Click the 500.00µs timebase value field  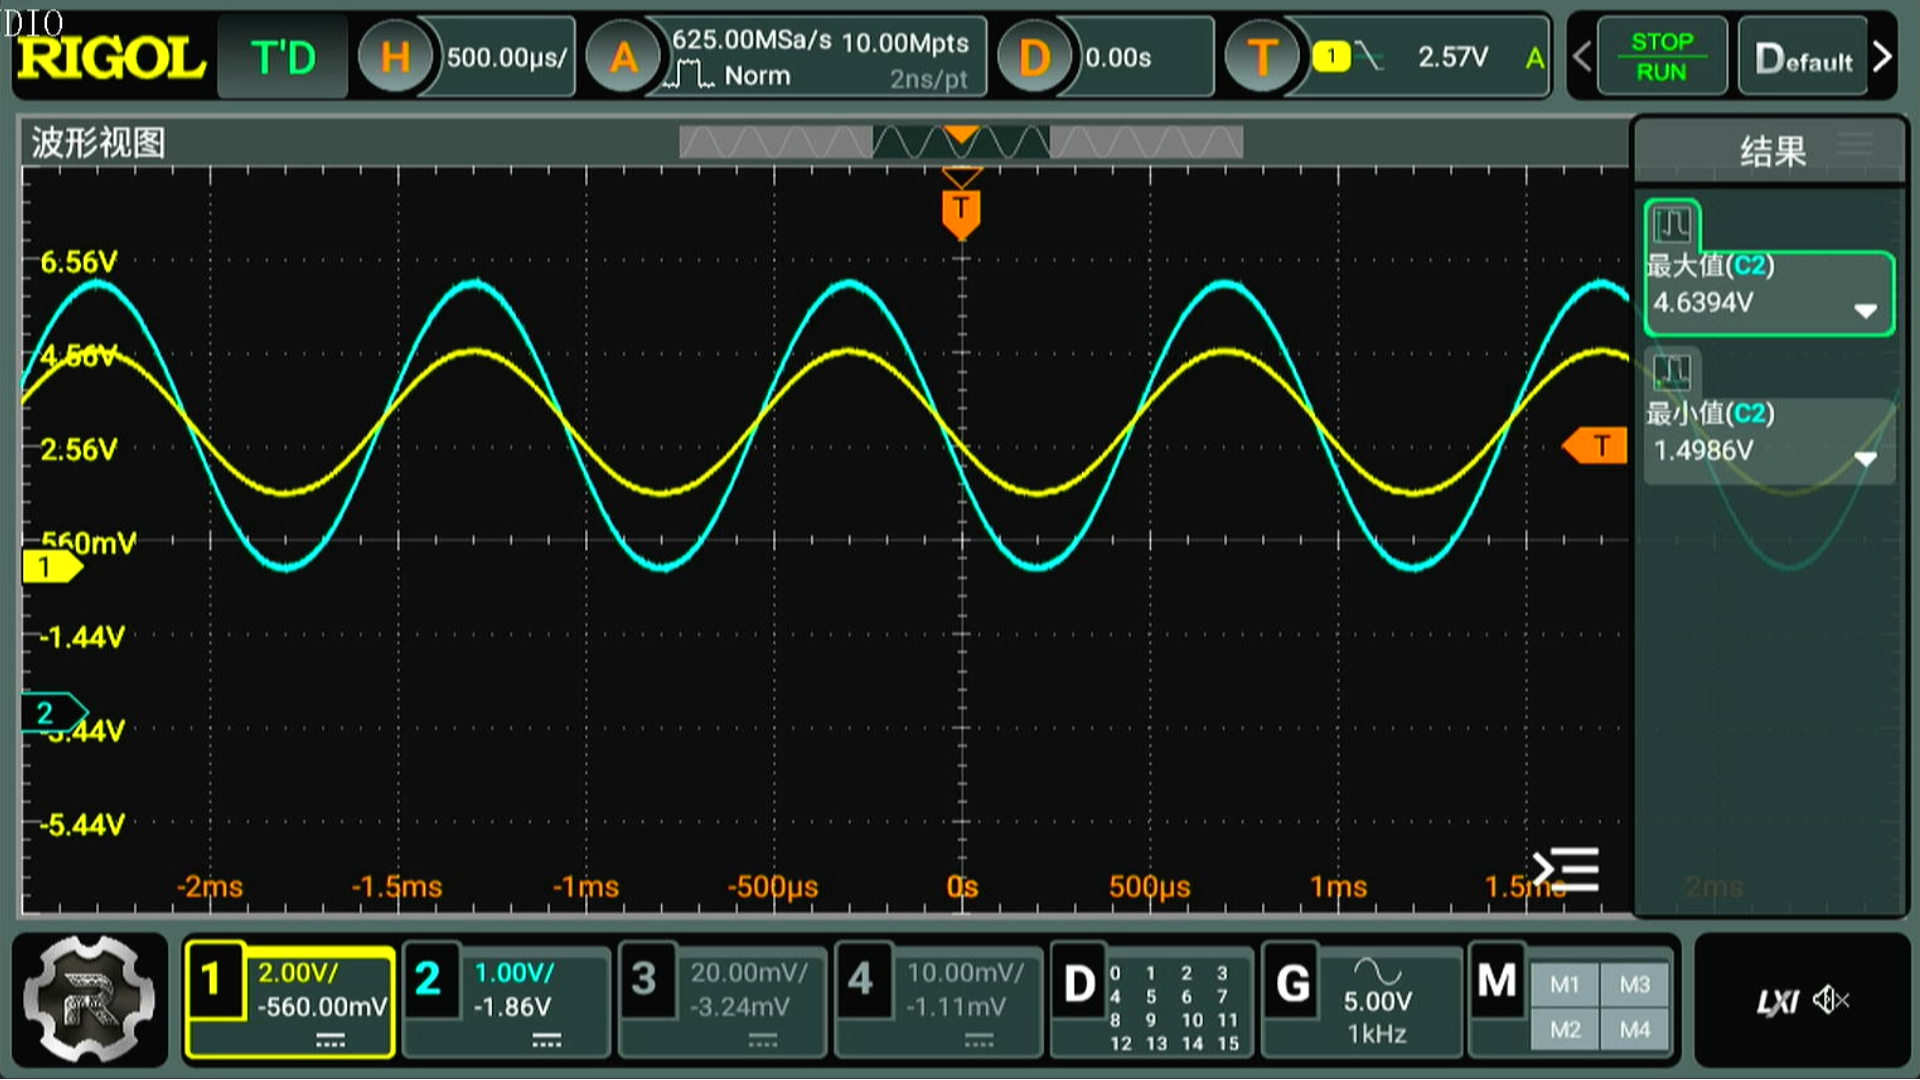coord(506,57)
